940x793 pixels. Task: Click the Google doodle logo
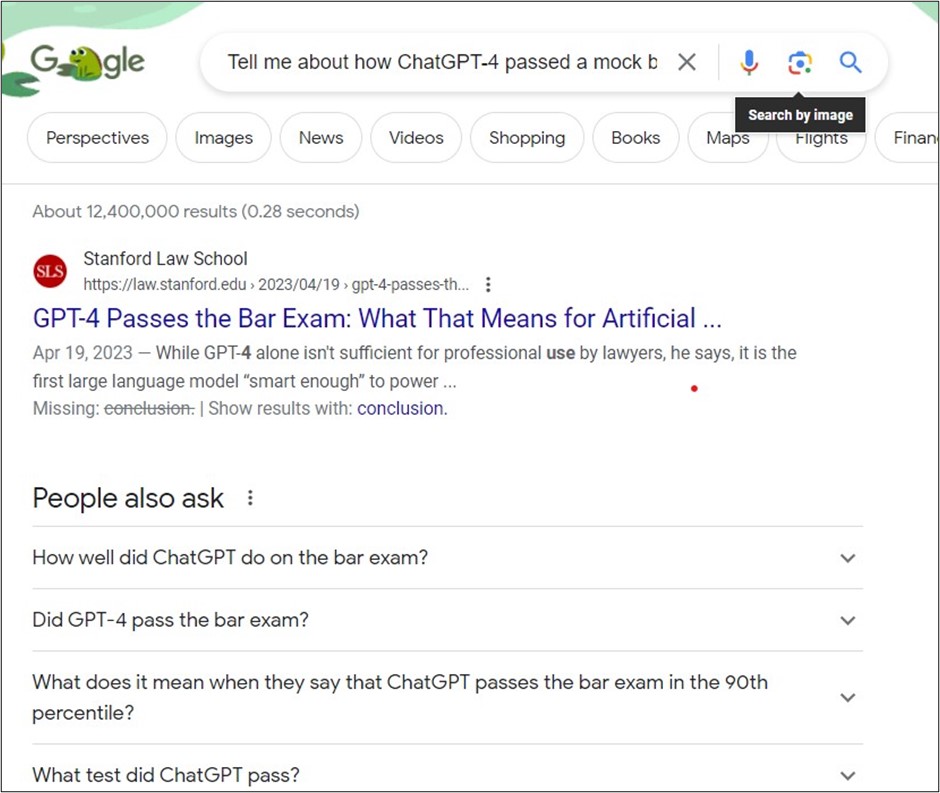click(87, 63)
